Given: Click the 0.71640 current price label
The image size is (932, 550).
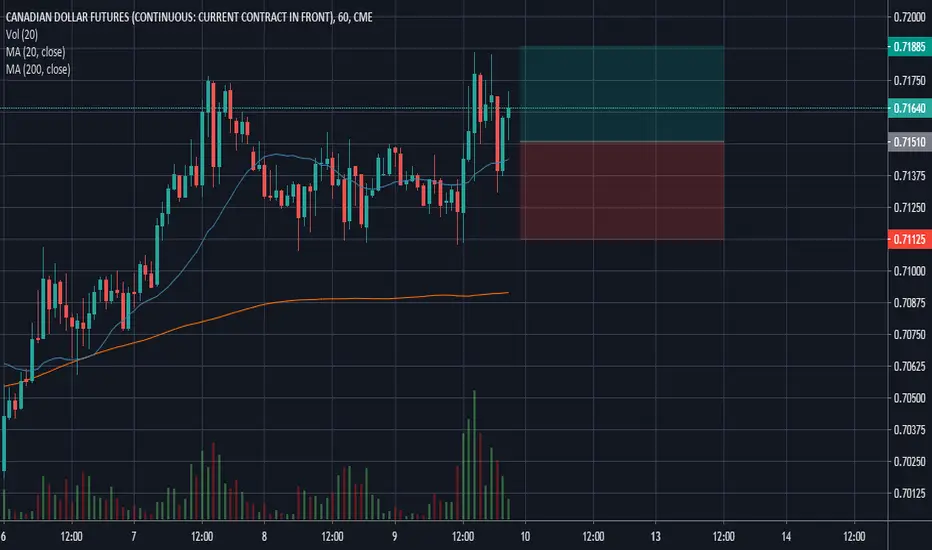Looking at the screenshot, I should pos(909,108).
